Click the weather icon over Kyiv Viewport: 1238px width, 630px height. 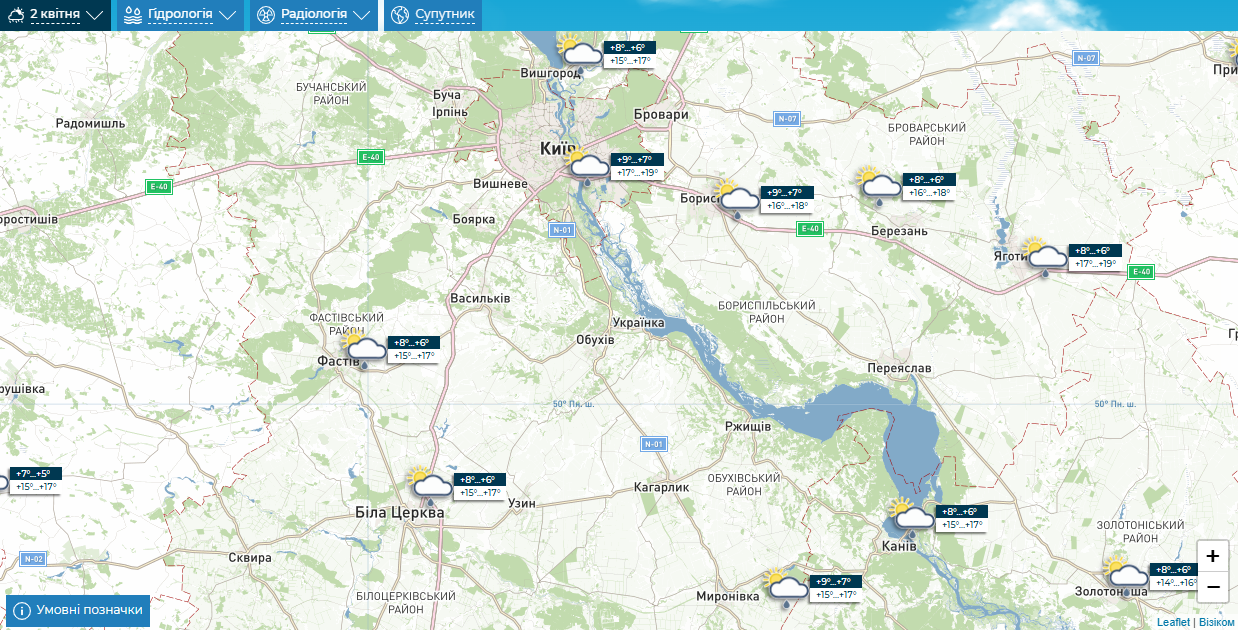[x=586, y=167]
